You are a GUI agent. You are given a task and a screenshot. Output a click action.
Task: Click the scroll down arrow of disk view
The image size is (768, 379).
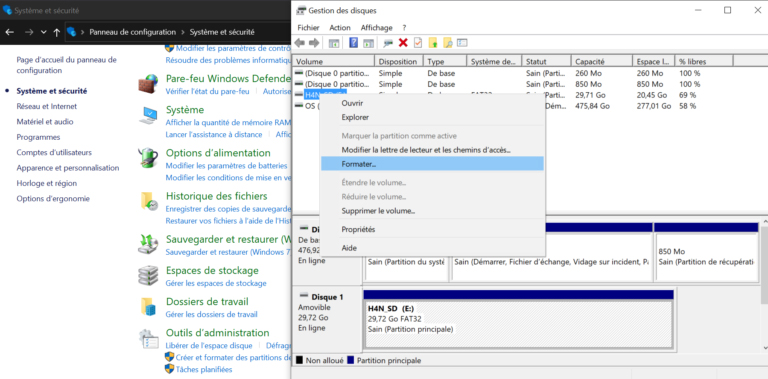click(764, 347)
